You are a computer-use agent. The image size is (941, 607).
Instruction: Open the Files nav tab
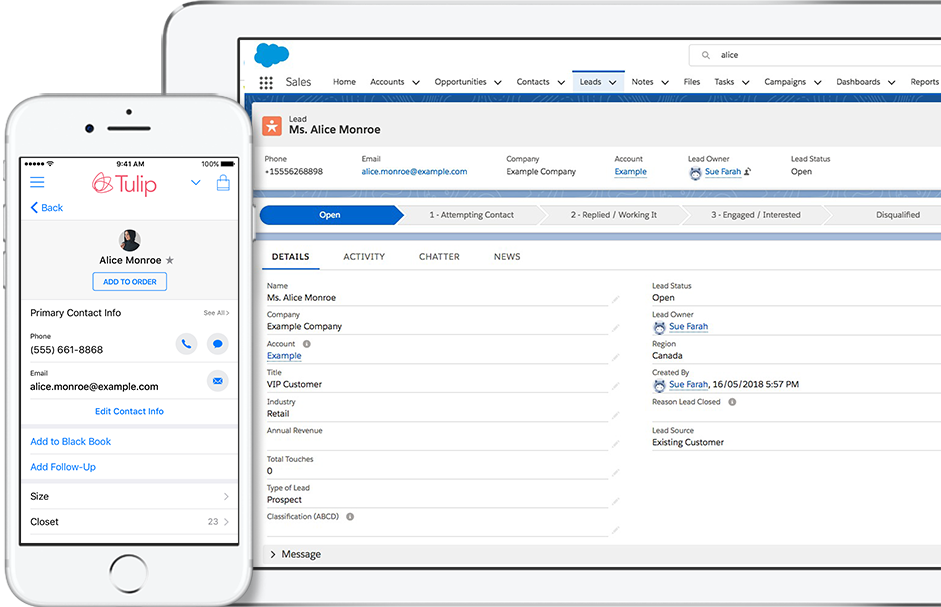(692, 82)
